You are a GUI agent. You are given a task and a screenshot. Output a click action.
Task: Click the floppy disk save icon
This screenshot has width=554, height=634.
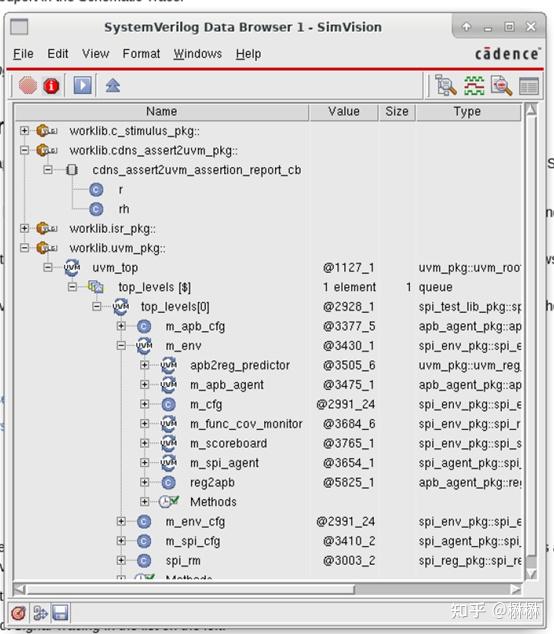60,613
